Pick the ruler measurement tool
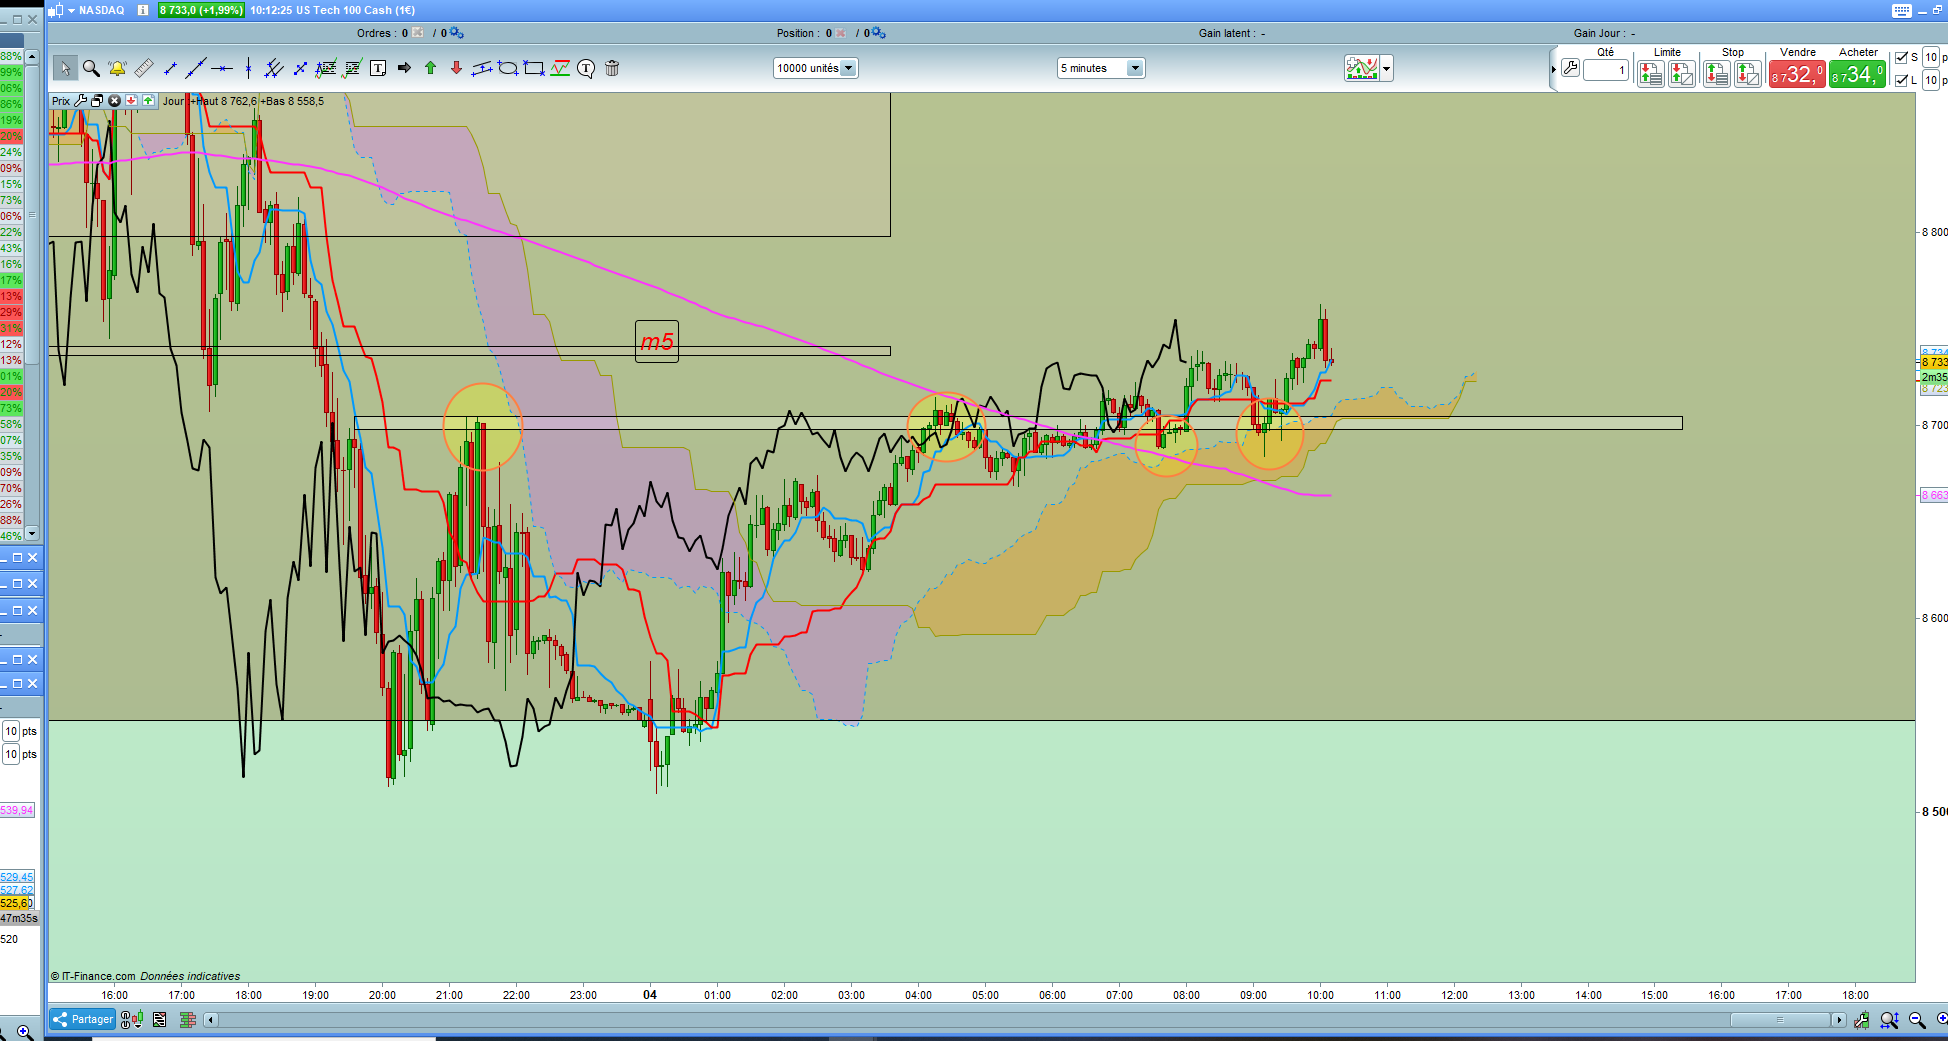 click(144, 68)
